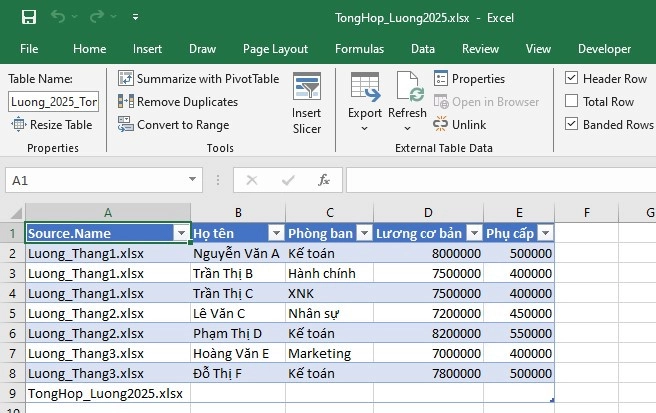The width and height of the screenshot is (656, 413).
Task: Open the Name Box dropdown arrow
Action: point(192,180)
